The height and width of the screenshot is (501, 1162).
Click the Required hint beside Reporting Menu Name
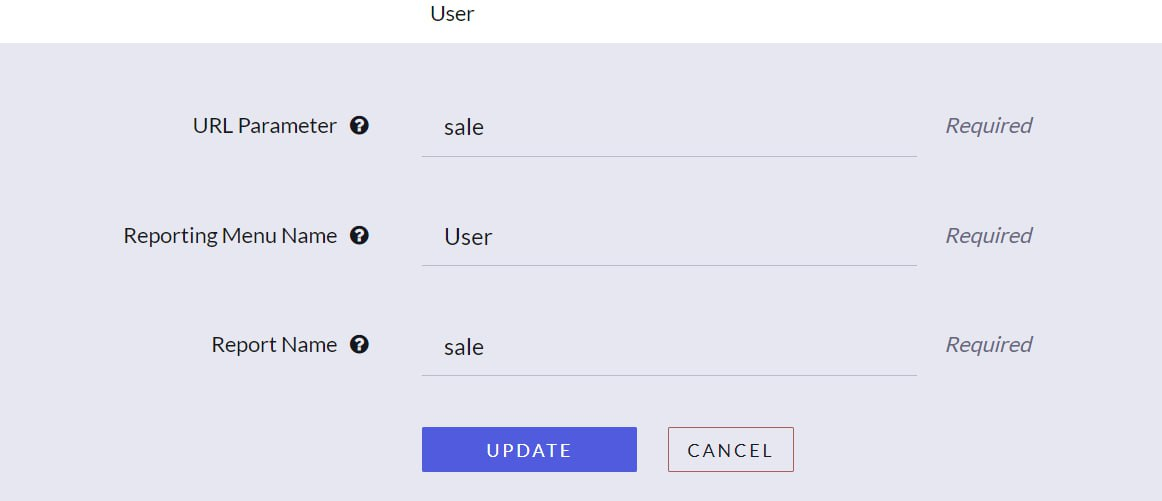click(x=989, y=236)
